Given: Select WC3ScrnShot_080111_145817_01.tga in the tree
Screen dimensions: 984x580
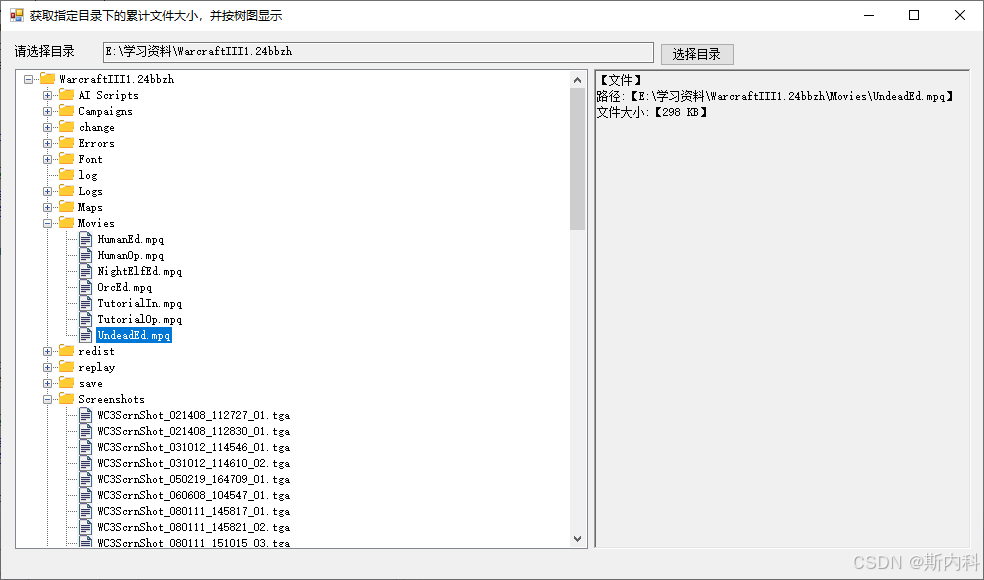Looking at the screenshot, I should pos(193,511).
